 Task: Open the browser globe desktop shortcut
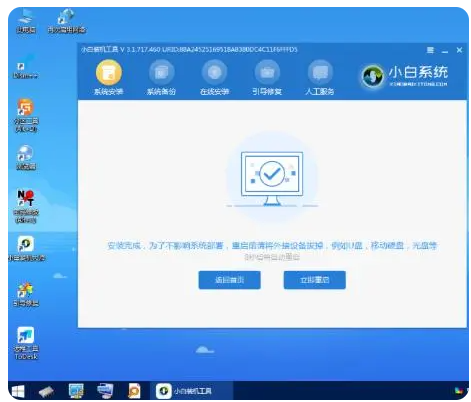tap(26, 157)
